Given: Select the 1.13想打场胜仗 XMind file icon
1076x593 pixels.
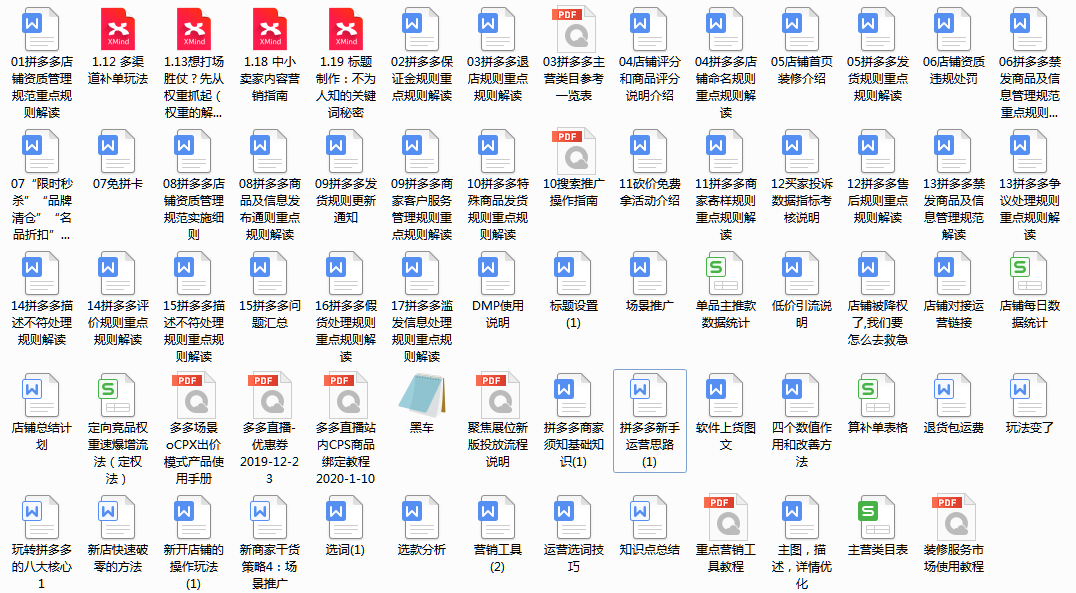Looking at the screenshot, I should click(194, 29).
